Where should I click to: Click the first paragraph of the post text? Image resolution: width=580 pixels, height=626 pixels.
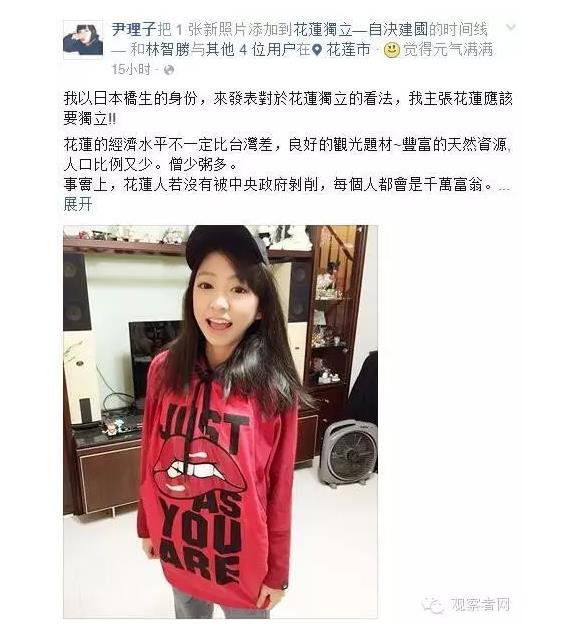coord(288,109)
